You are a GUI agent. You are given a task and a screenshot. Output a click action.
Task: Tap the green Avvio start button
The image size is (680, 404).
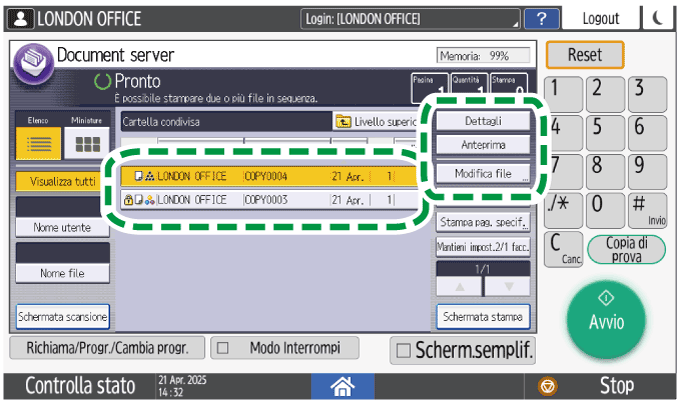click(x=606, y=320)
